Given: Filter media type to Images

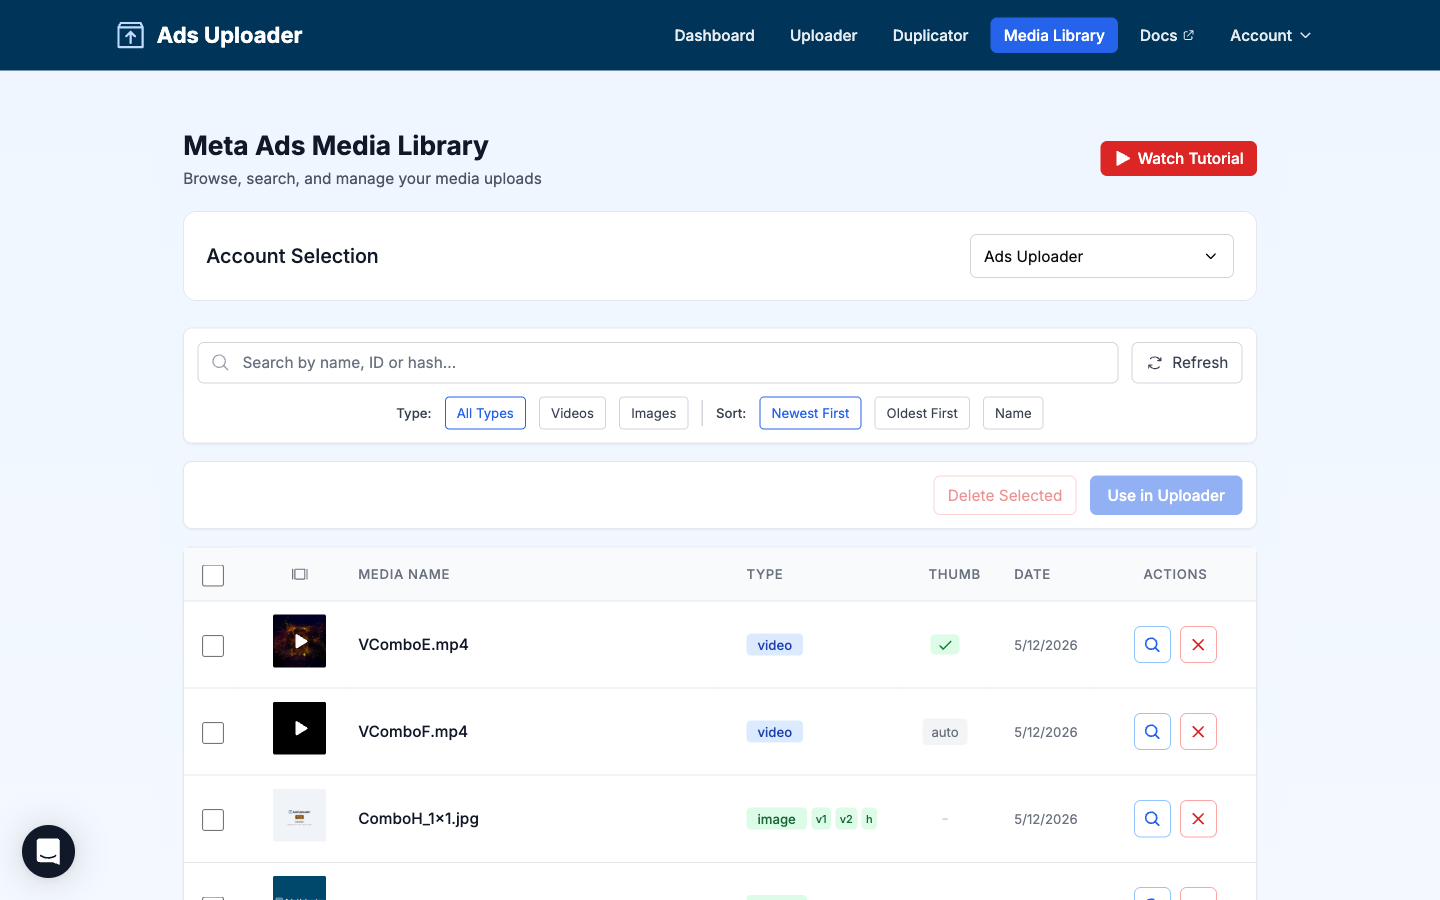Looking at the screenshot, I should tap(654, 413).
